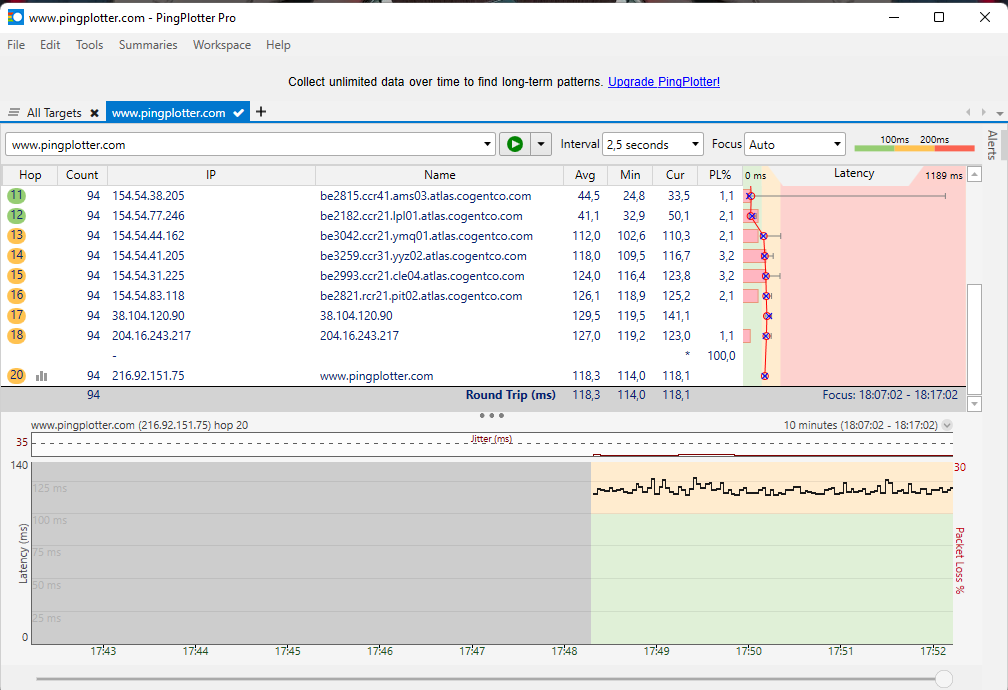This screenshot has height=690, width=1008.
Task: Open the Summaries menu
Action: 148,45
